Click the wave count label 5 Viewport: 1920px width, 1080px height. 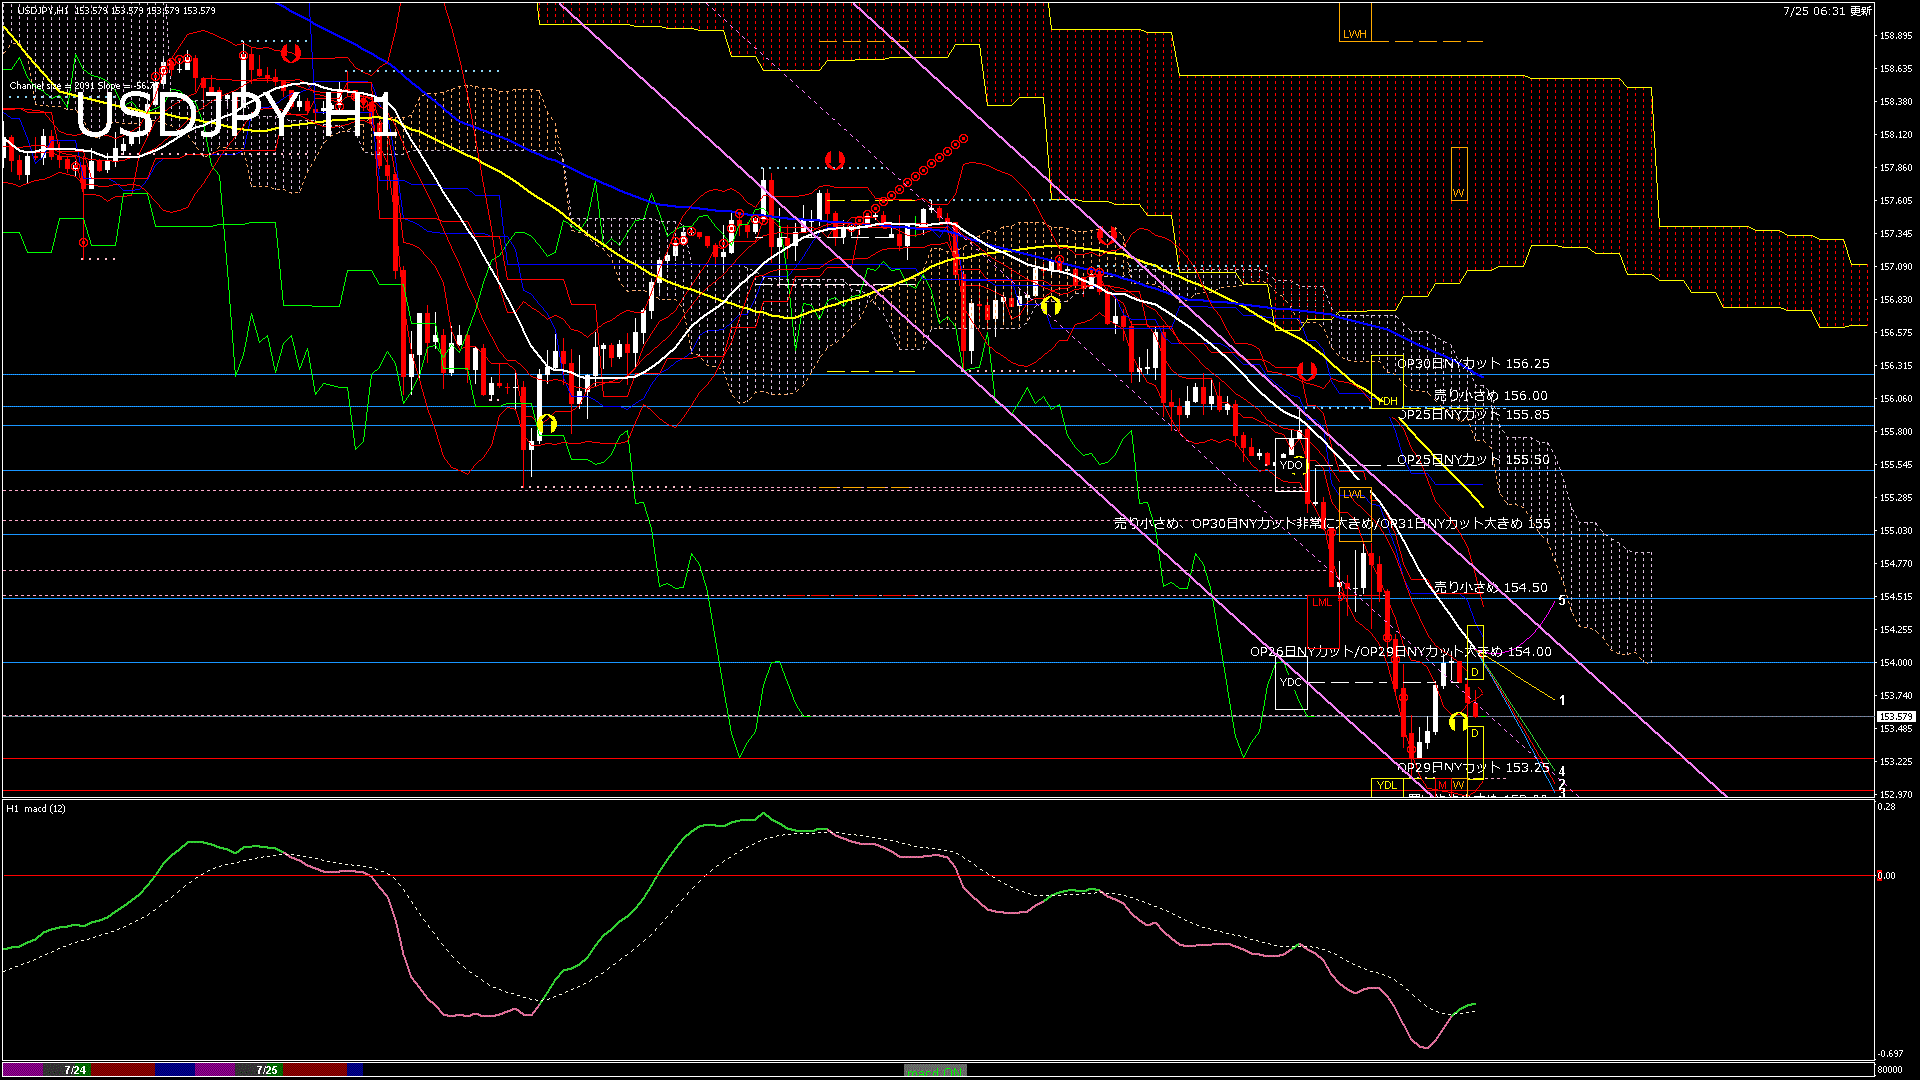point(1562,601)
